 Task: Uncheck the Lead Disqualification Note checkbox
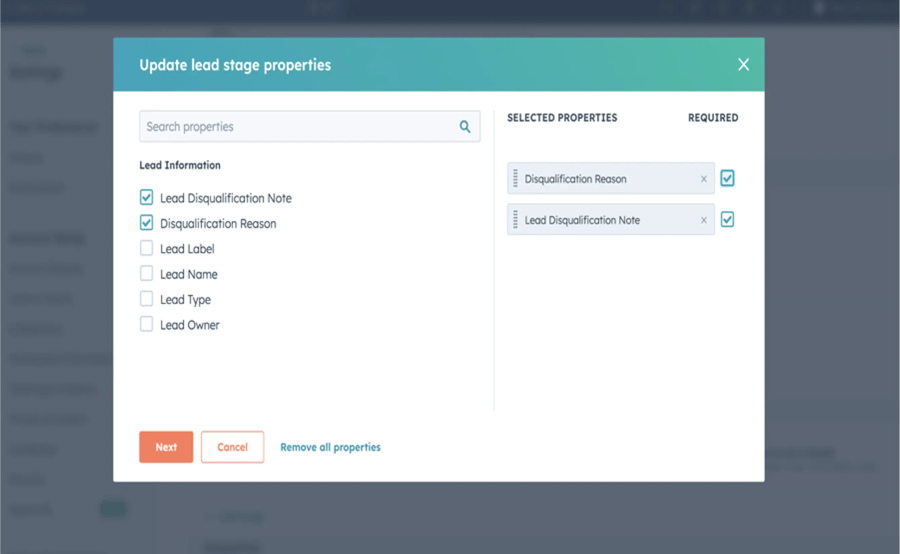tap(147, 198)
